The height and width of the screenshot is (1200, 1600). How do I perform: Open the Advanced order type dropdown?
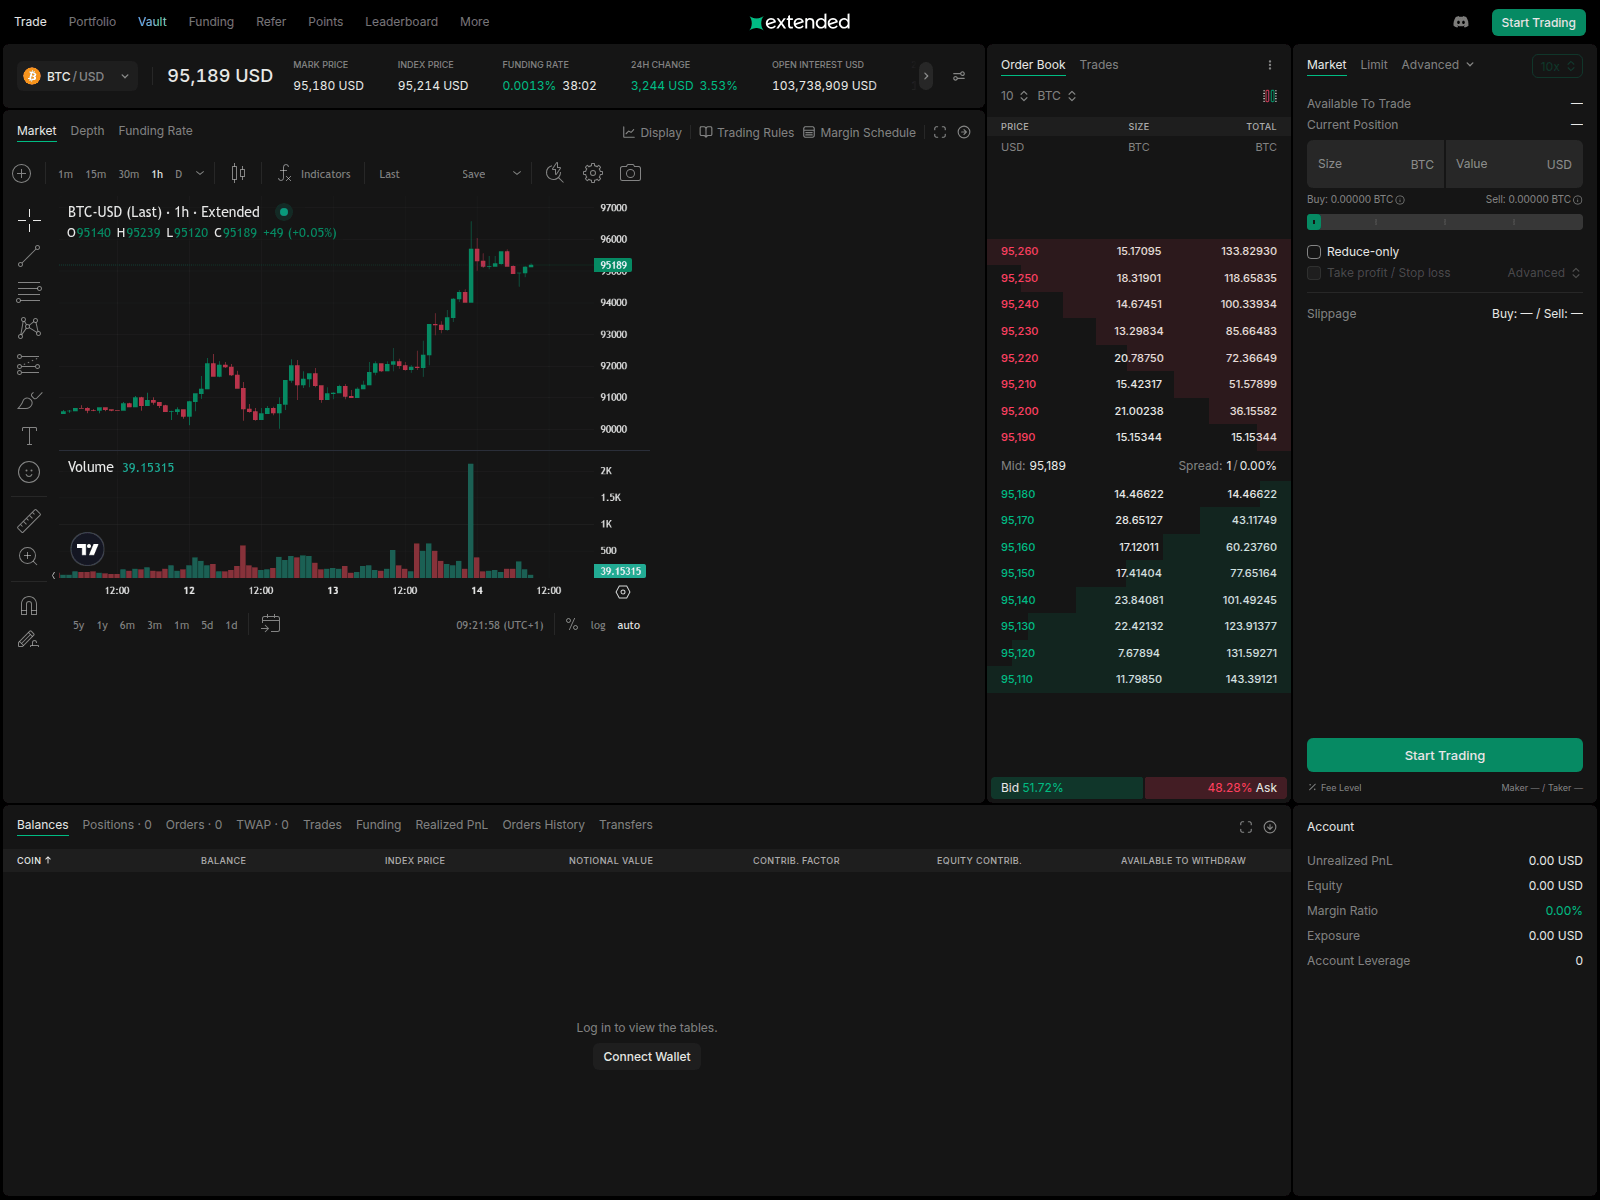click(1438, 65)
